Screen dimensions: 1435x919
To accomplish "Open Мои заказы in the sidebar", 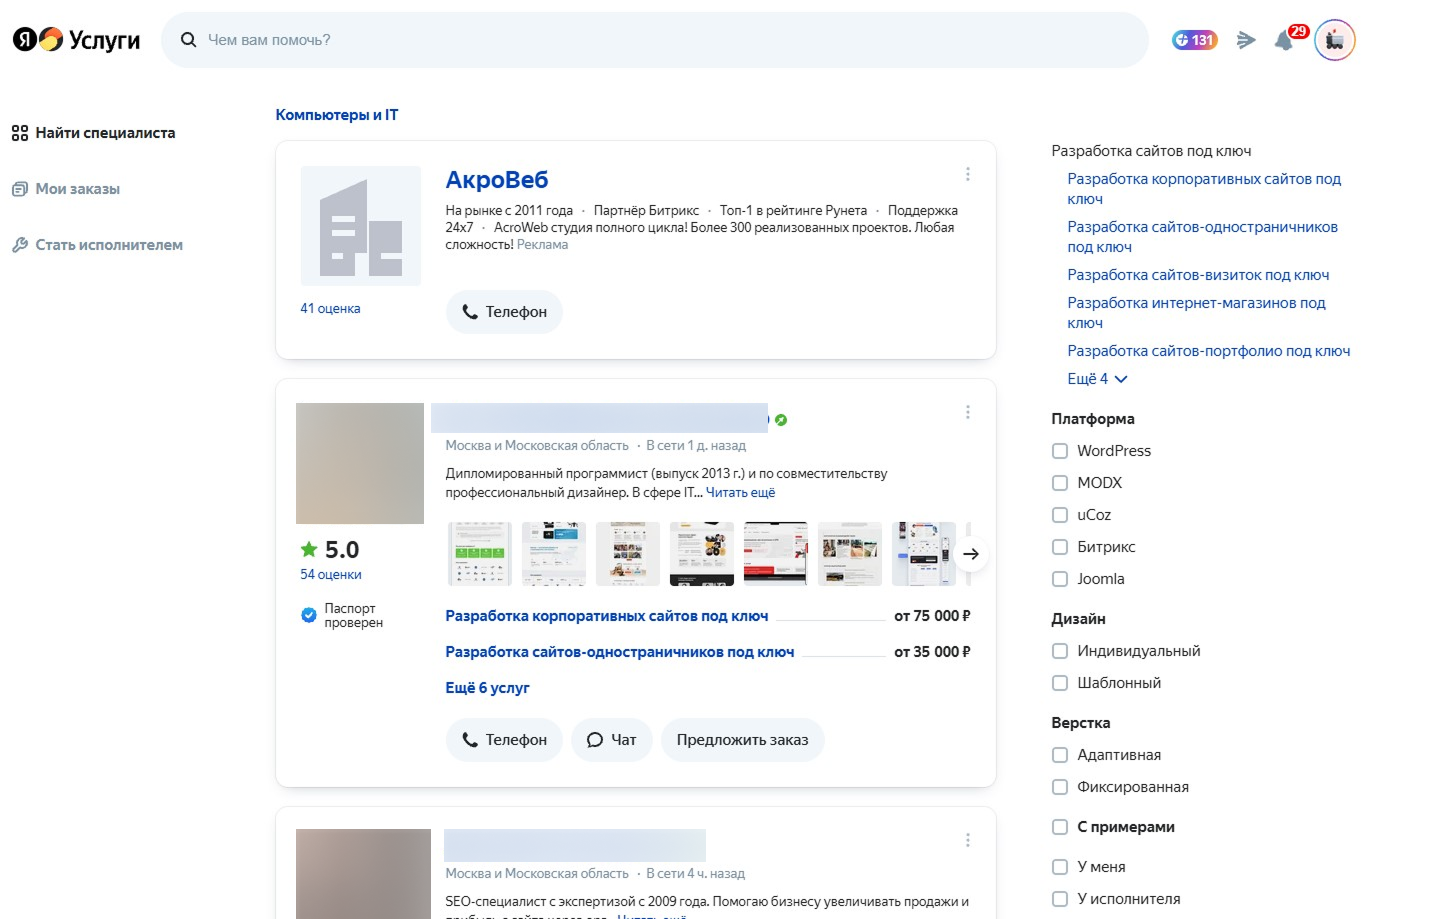I will pyautogui.click(x=77, y=189).
